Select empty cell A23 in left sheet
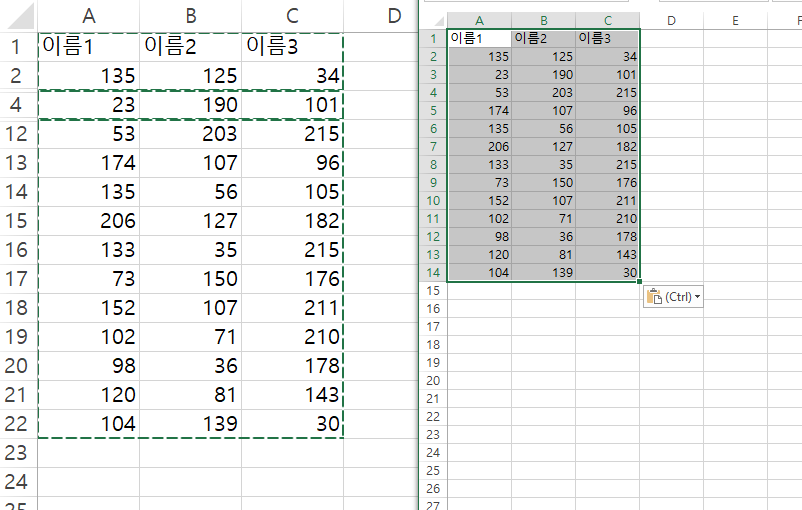This screenshot has width=802, height=510. click(x=88, y=453)
